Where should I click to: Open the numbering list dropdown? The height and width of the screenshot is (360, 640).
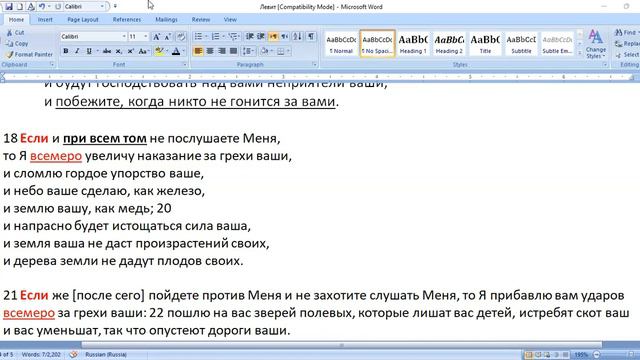pyautogui.click(x=223, y=37)
